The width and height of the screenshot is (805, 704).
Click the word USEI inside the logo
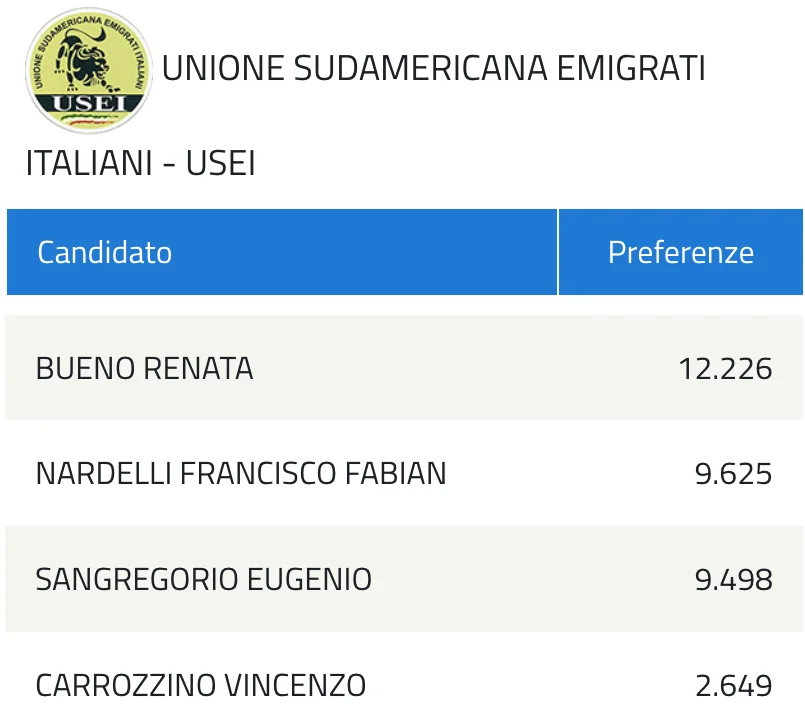click(89, 104)
